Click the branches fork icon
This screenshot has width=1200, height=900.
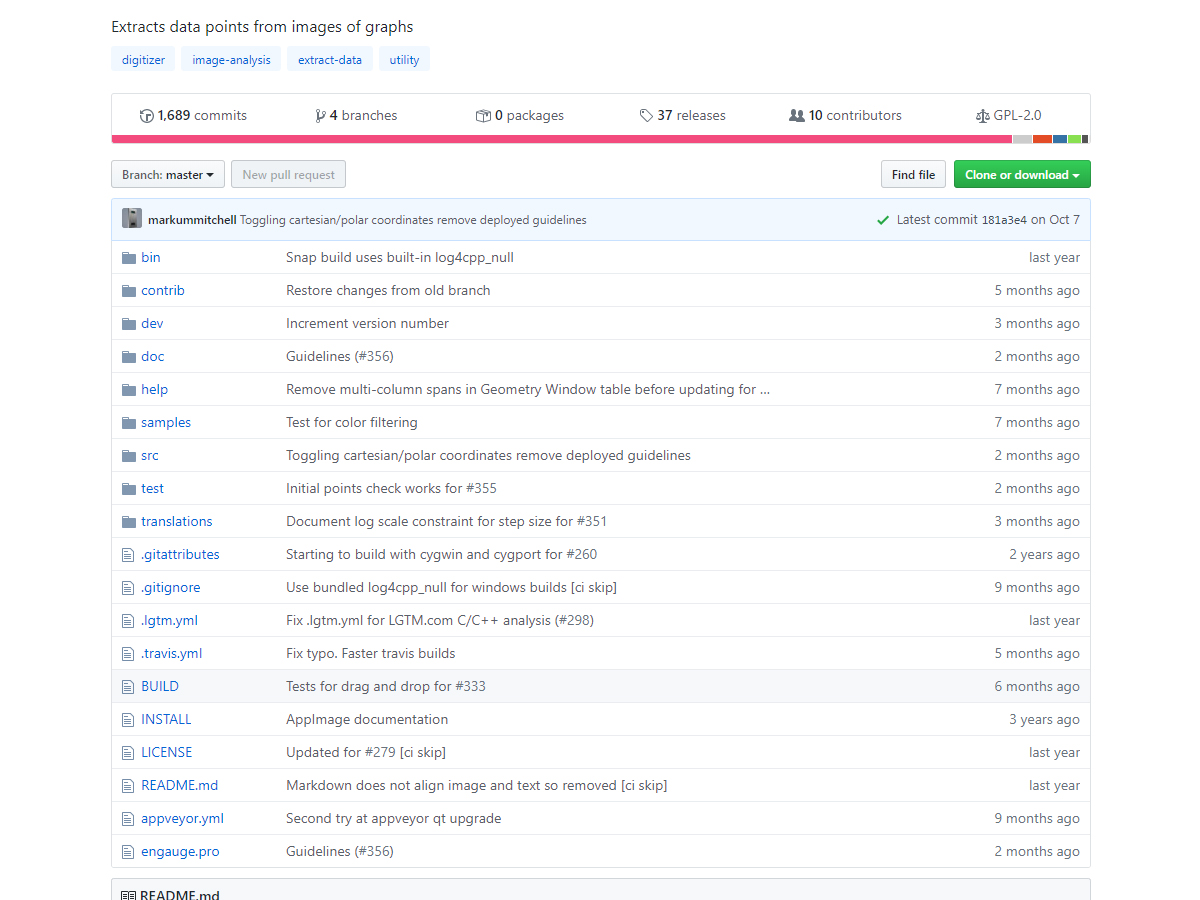pos(320,116)
